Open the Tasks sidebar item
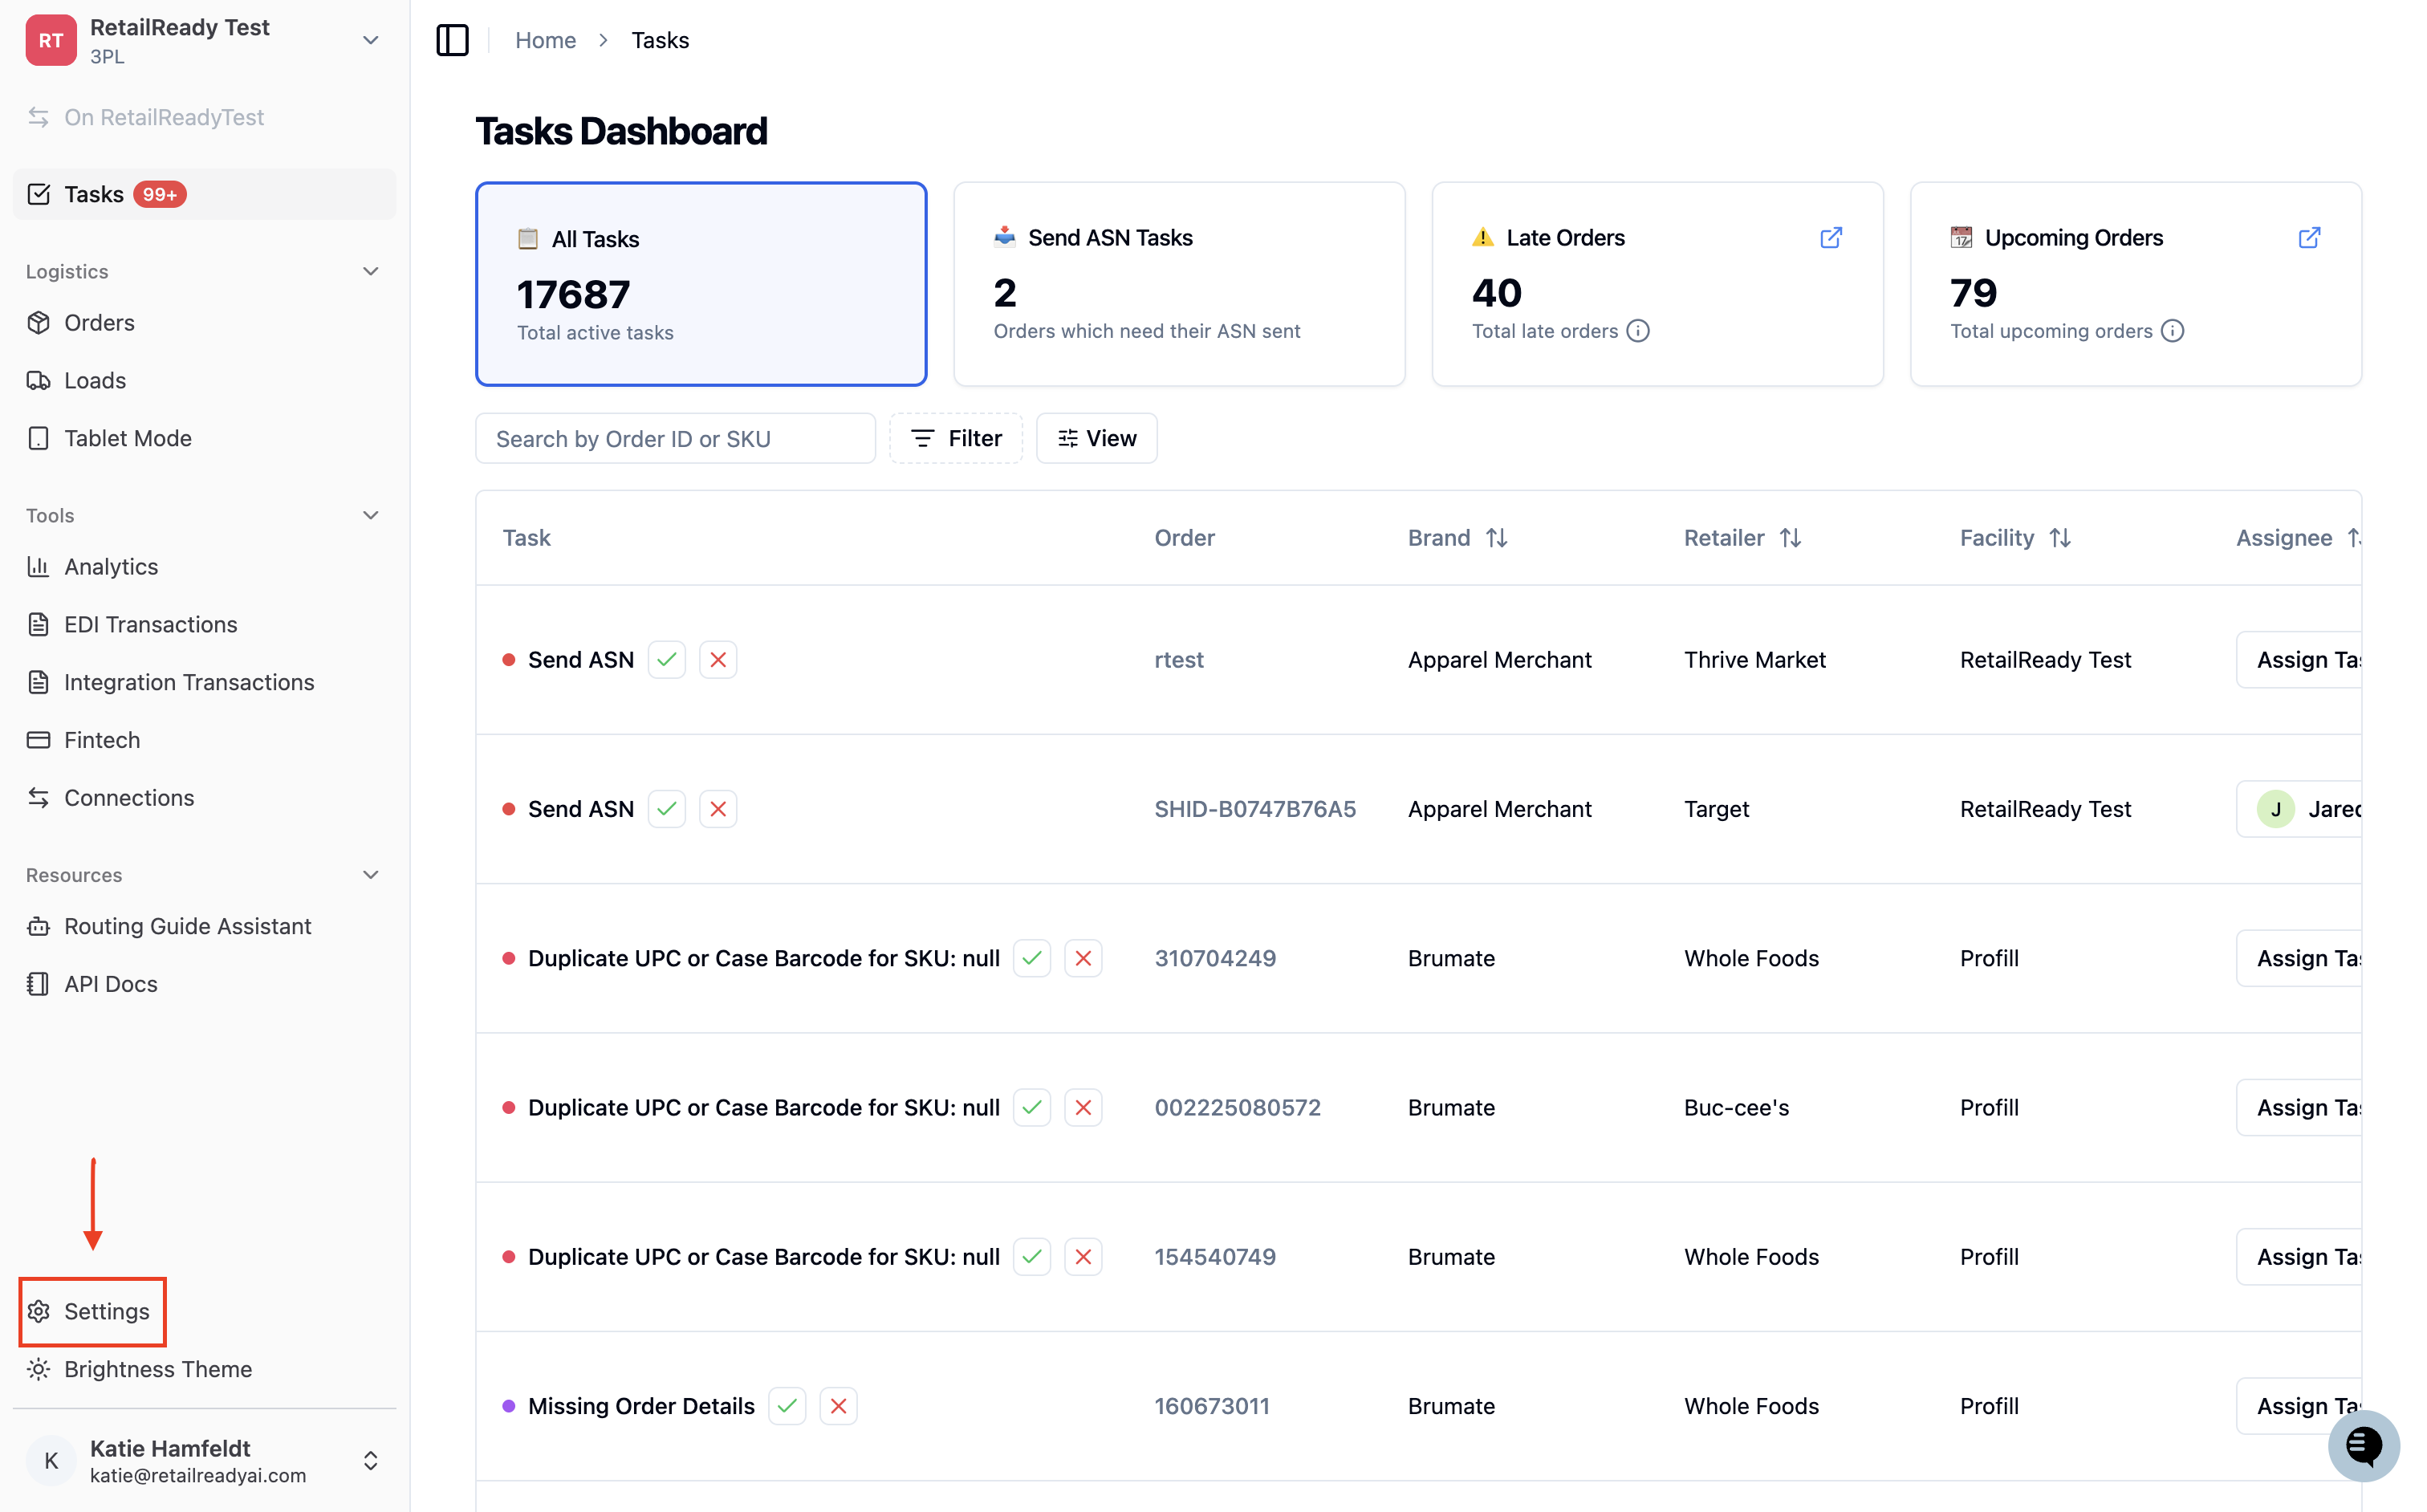Image resolution: width=2427 pixels, height=1512 pixels. click(x=204, y=194)
